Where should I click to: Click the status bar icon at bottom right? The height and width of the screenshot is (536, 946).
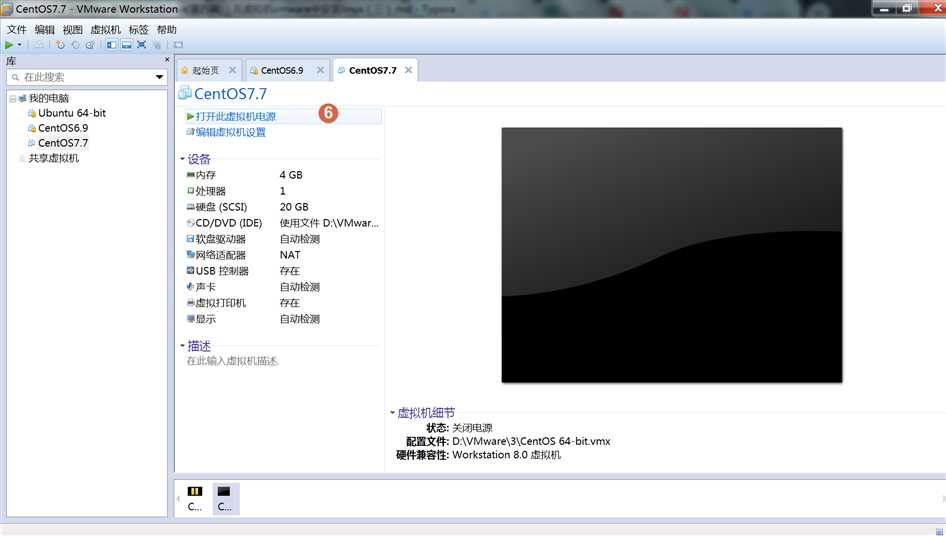[939, 531]
